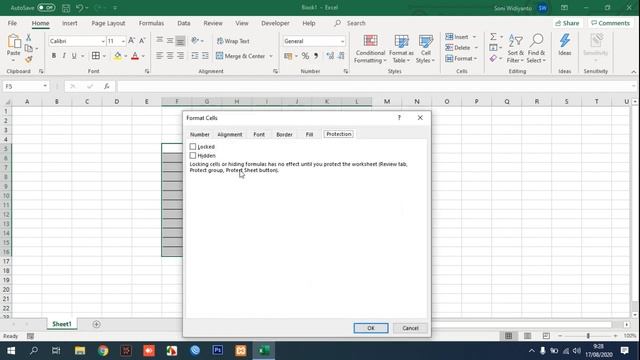Click the AutoSum sigma icon

(493, 37)
